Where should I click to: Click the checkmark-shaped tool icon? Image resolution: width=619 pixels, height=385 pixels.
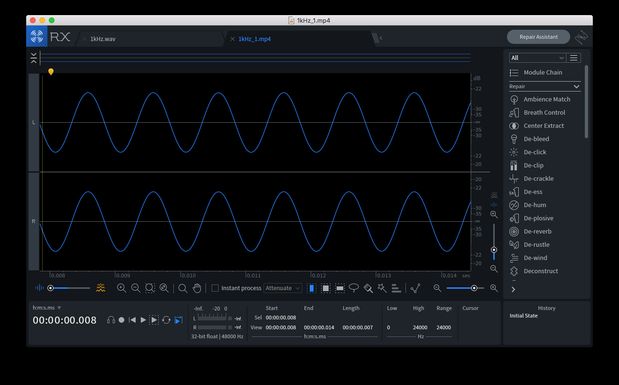tap(415, 288)
